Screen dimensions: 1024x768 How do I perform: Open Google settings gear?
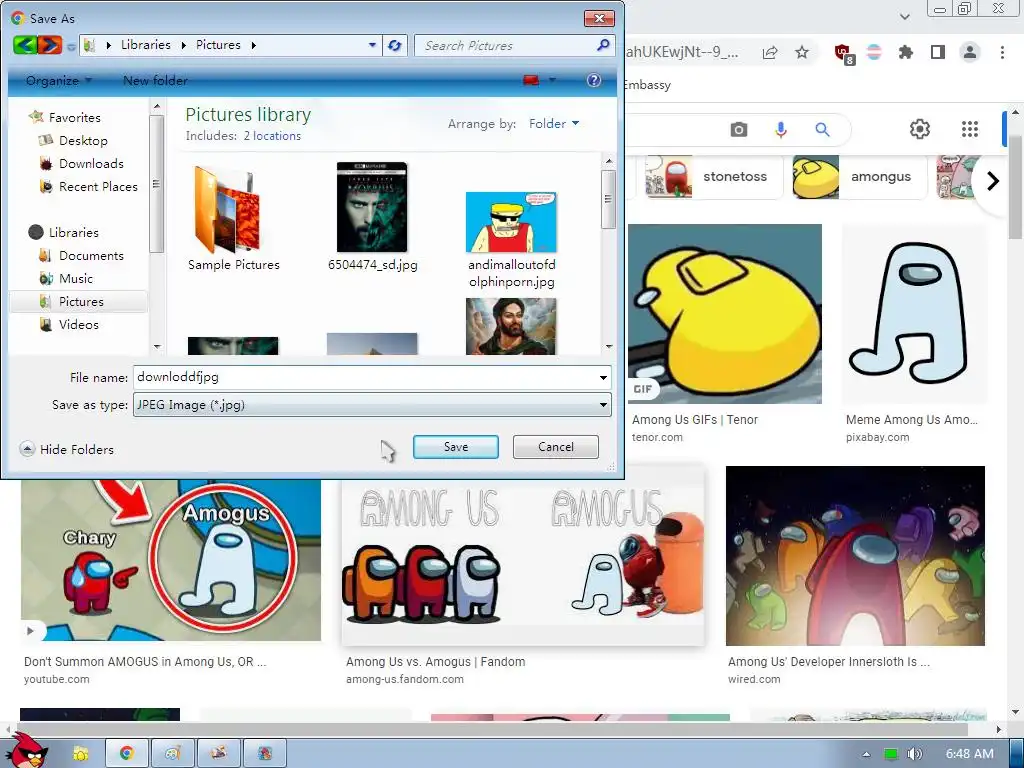click(920, 129)
